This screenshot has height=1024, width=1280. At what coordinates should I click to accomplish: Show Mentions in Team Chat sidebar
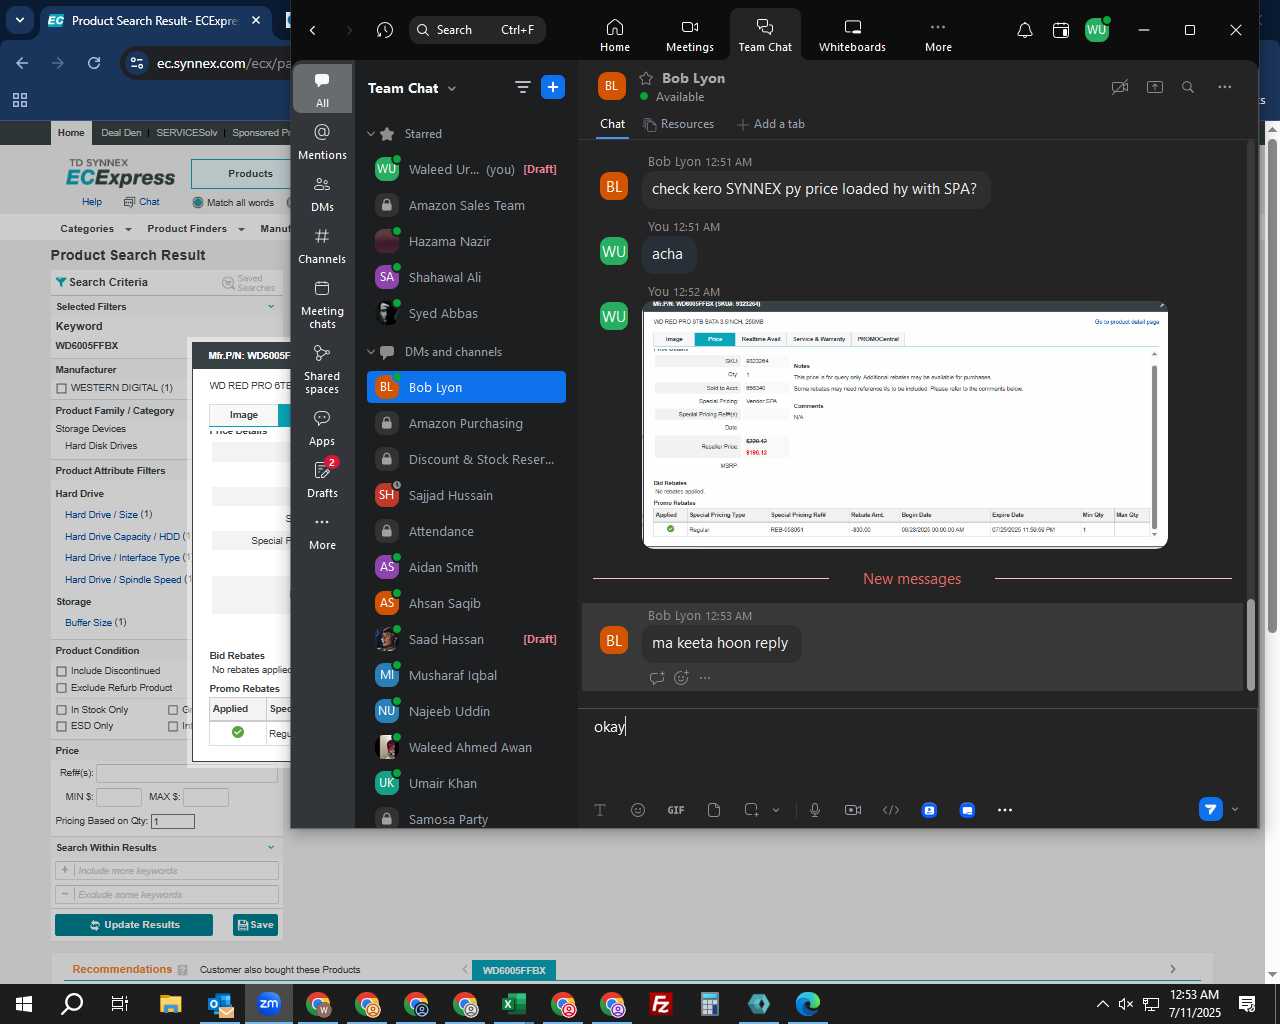point(322,141)
